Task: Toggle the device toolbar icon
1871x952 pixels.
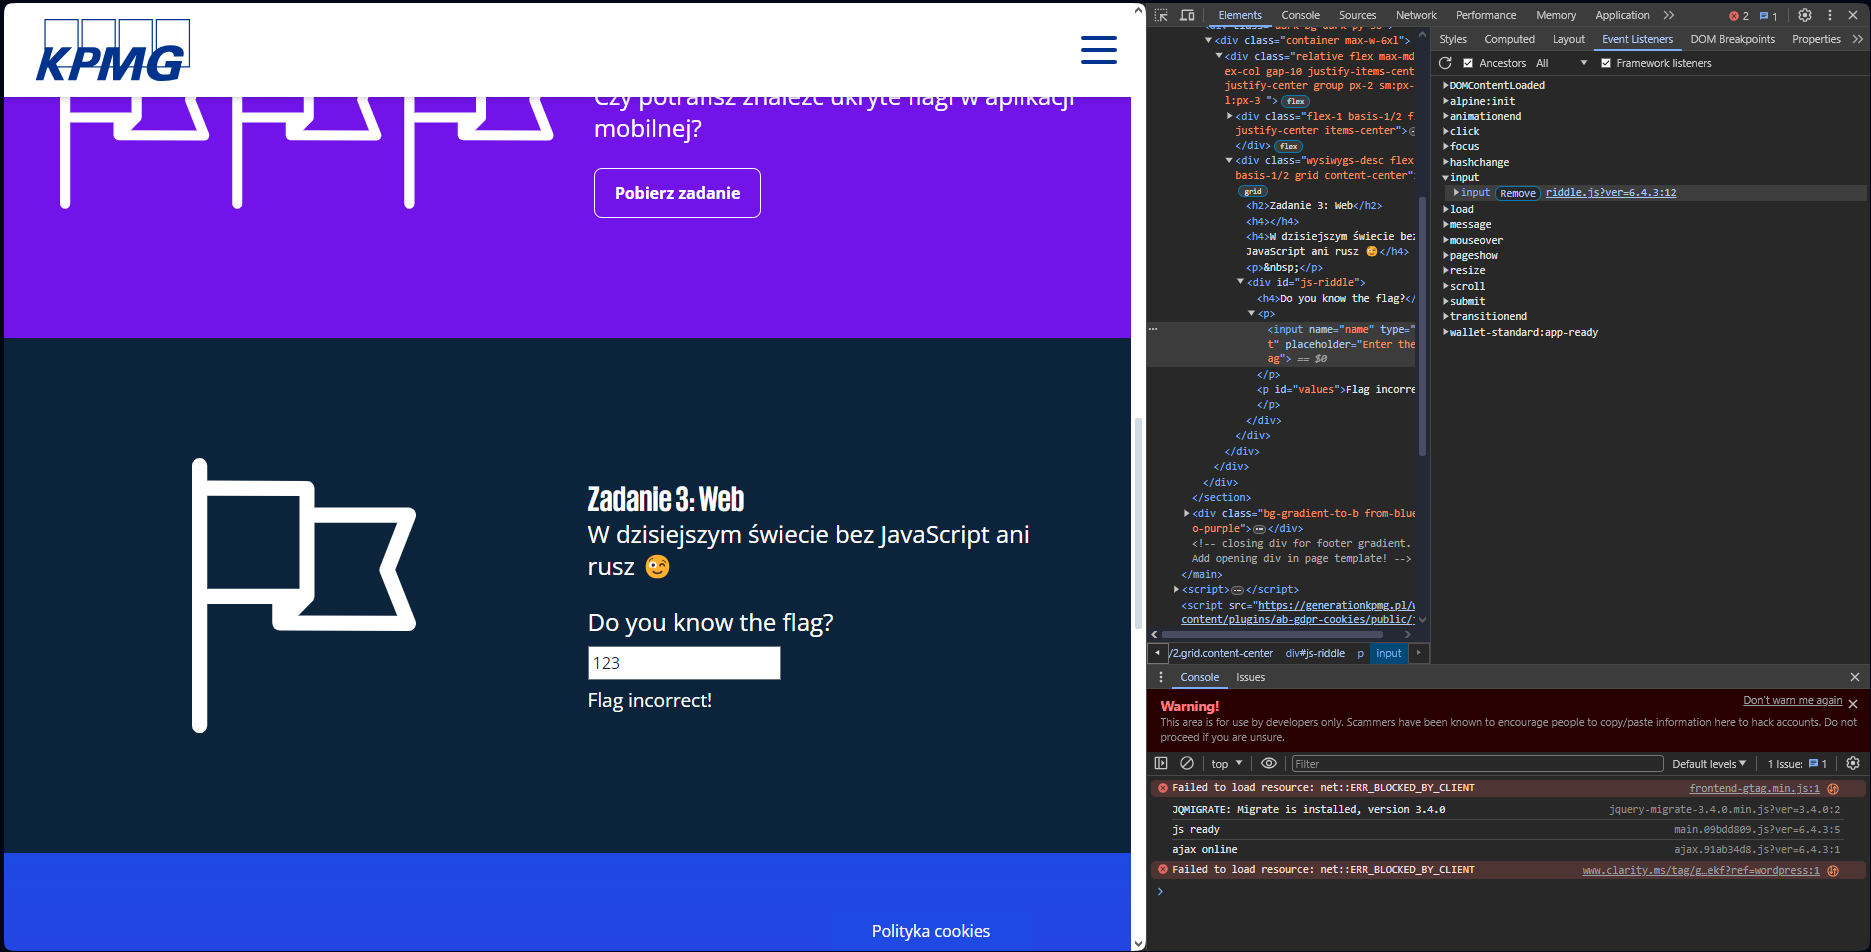Action: click(x=1187, y=15)
